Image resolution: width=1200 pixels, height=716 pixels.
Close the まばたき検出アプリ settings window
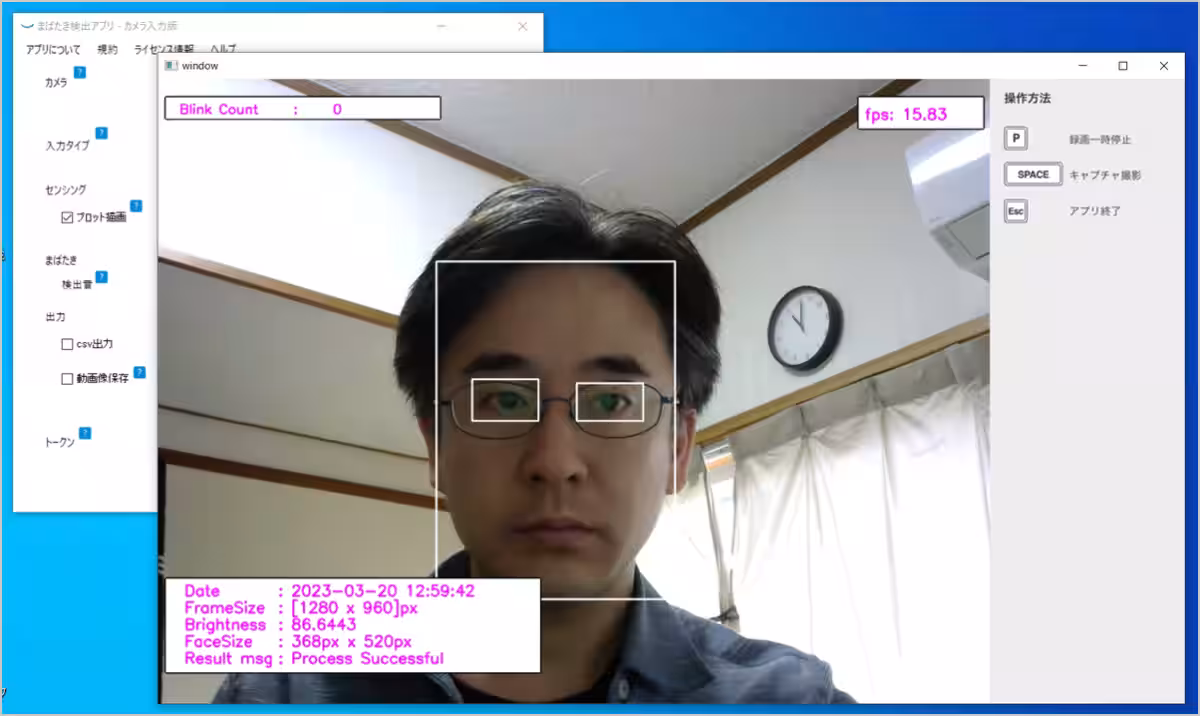tap(522, 27)
